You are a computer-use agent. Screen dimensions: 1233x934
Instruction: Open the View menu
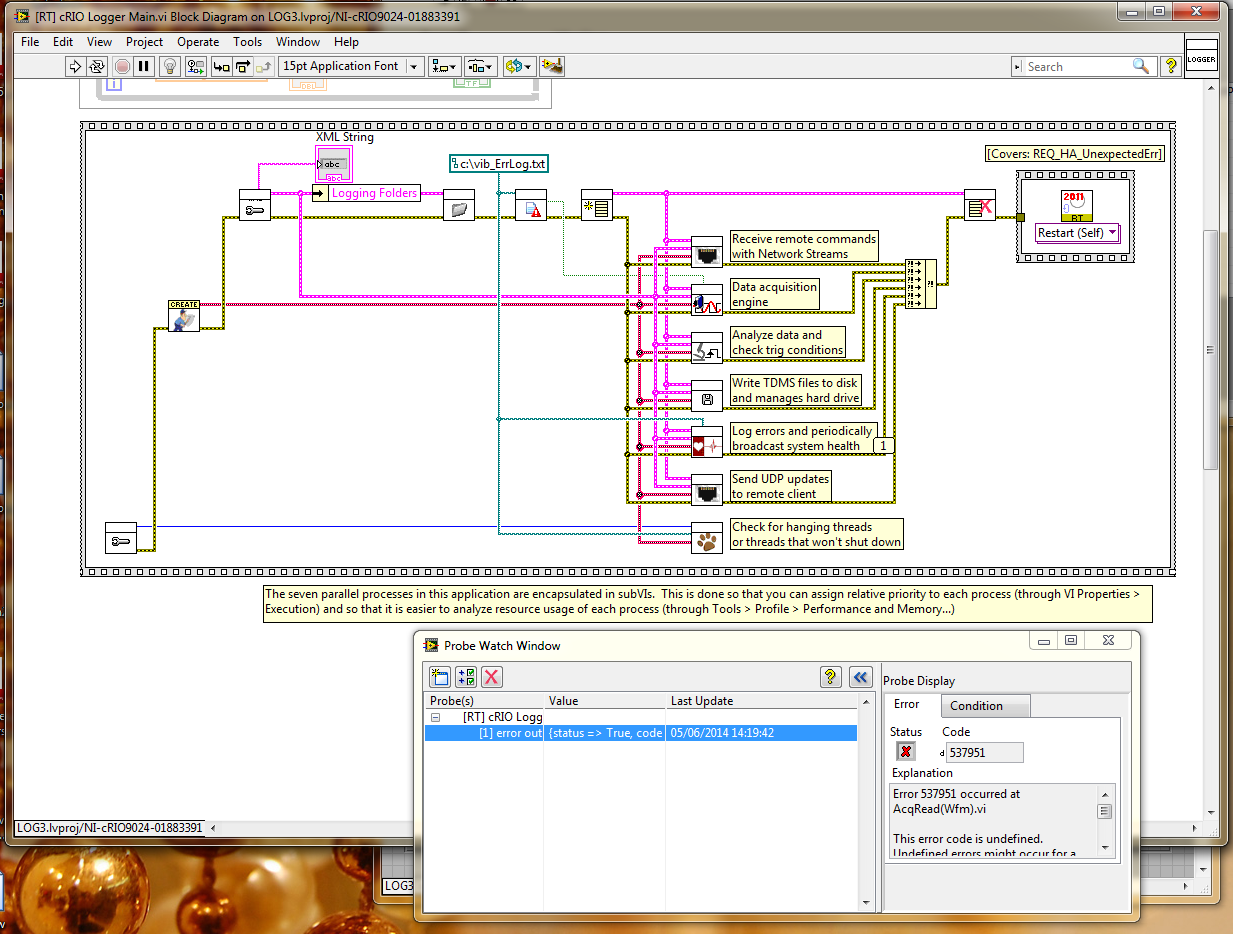(x=100, y=42)
